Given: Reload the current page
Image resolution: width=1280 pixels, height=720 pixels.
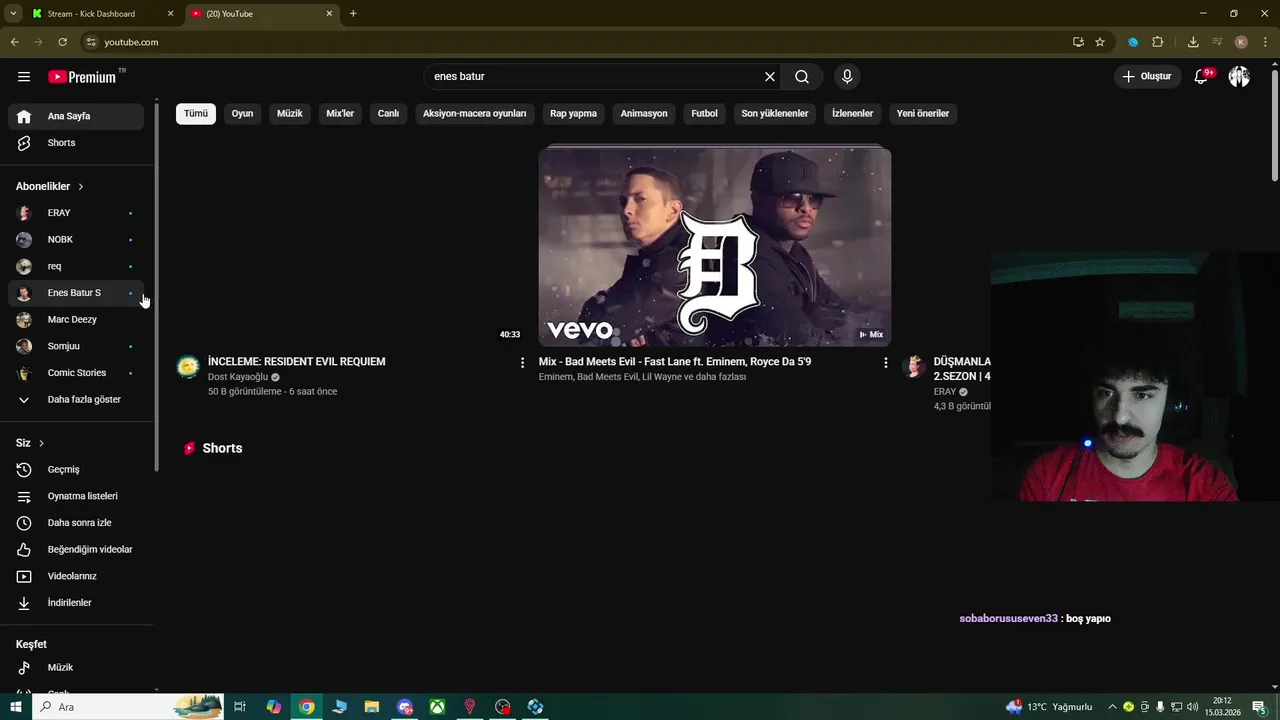Looking at the screenshot, I should 62,42.
